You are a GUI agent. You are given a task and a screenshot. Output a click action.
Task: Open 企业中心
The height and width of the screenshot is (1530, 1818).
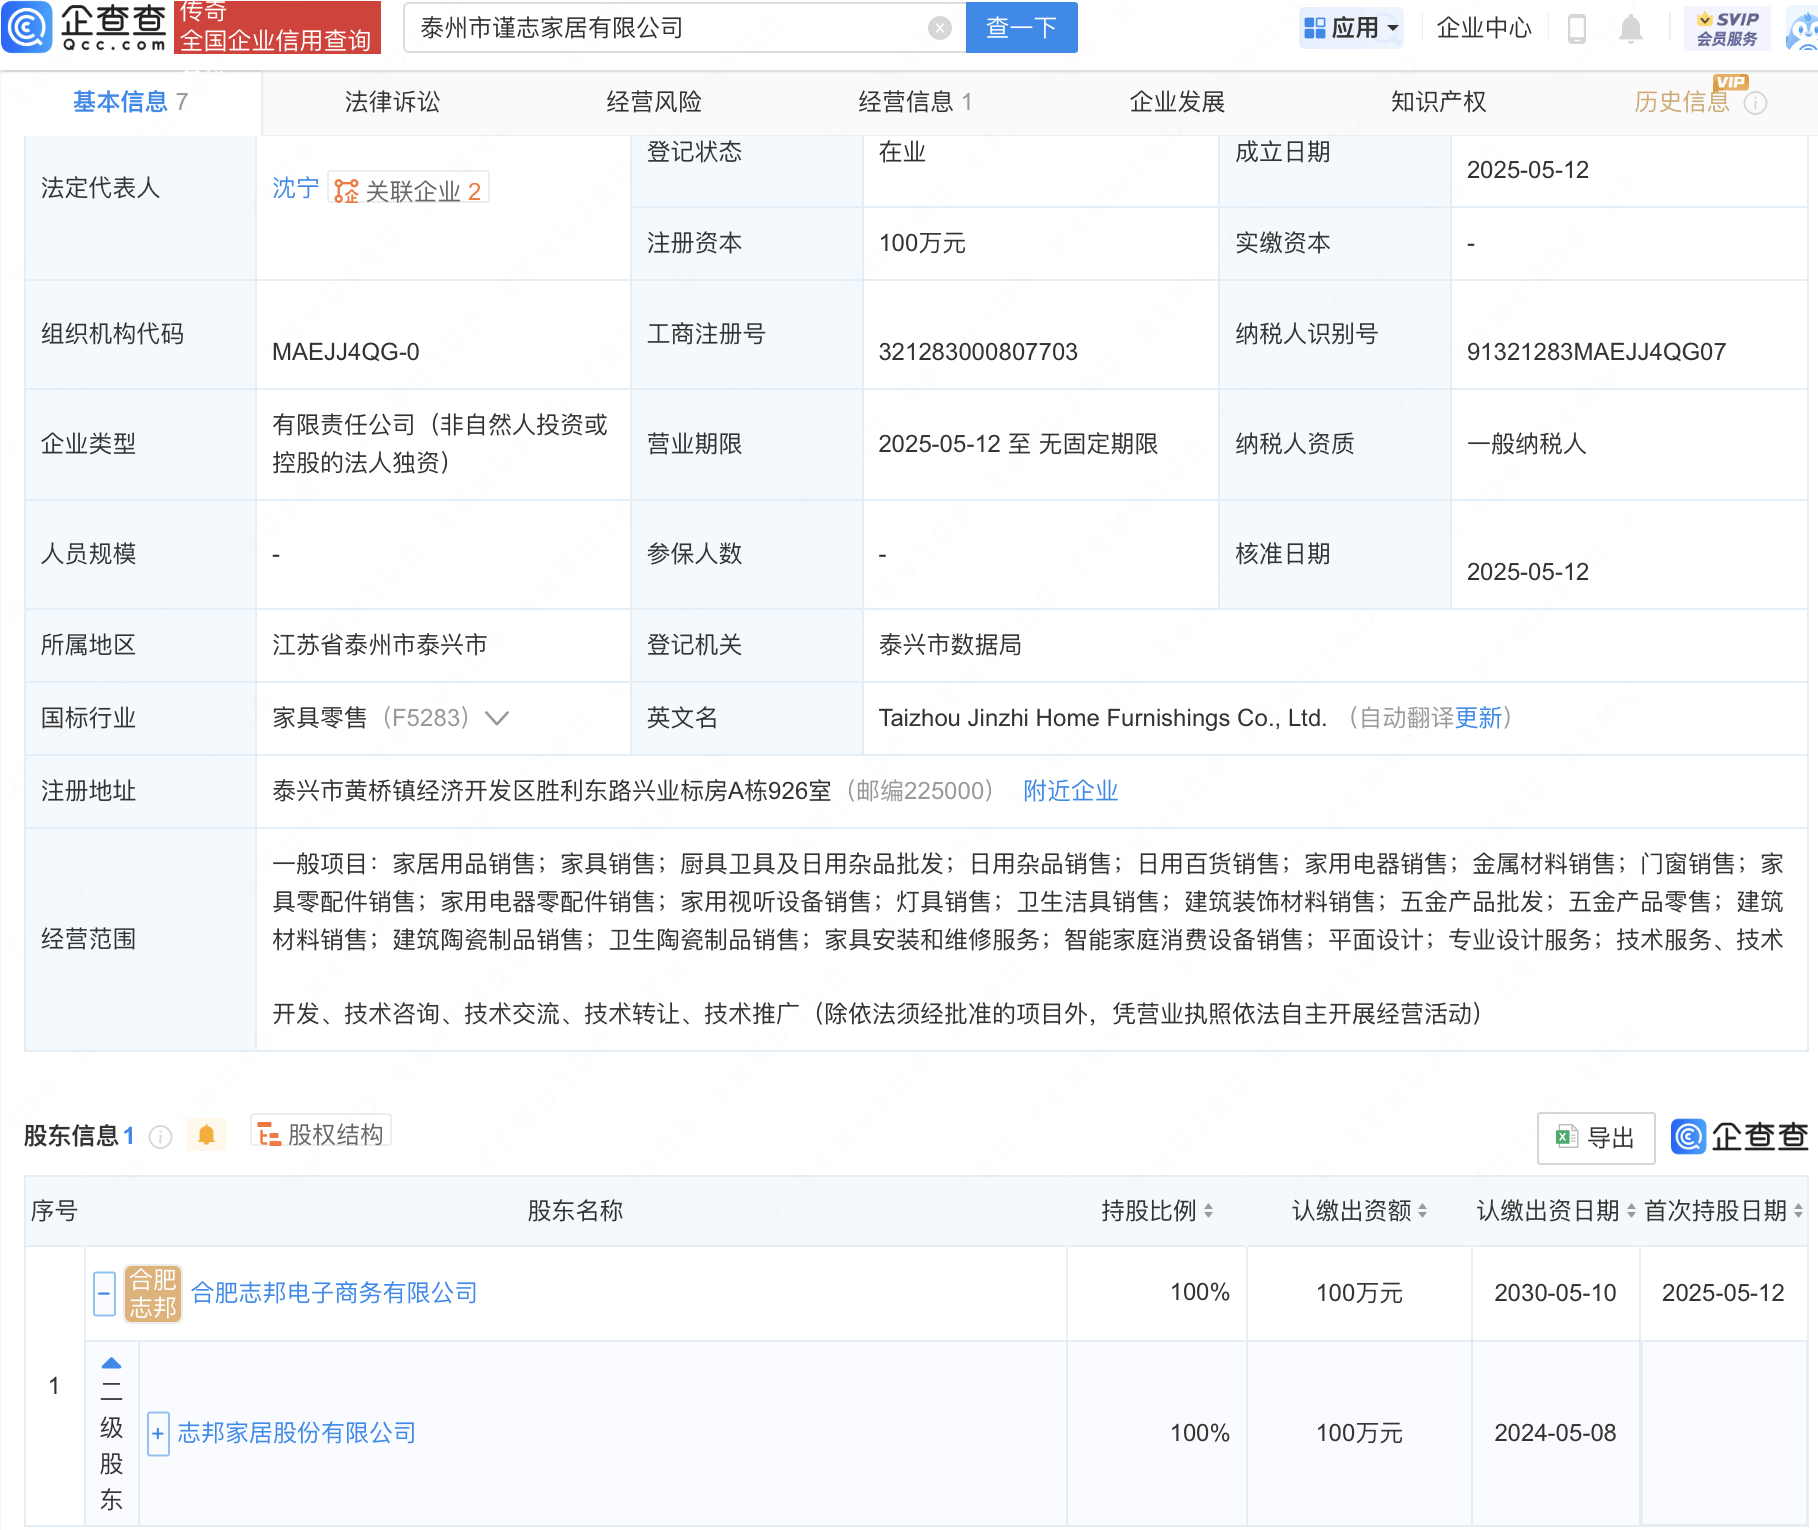point(1484,28)
